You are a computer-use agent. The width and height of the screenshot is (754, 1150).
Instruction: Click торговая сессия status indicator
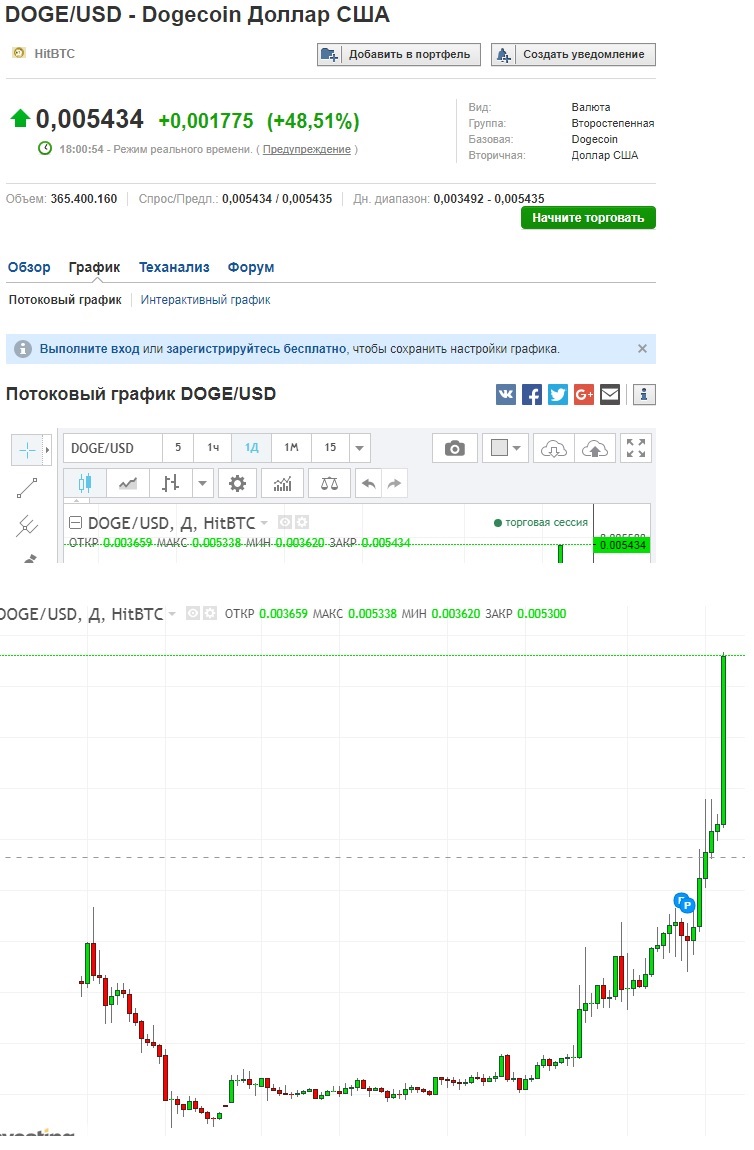541,523
